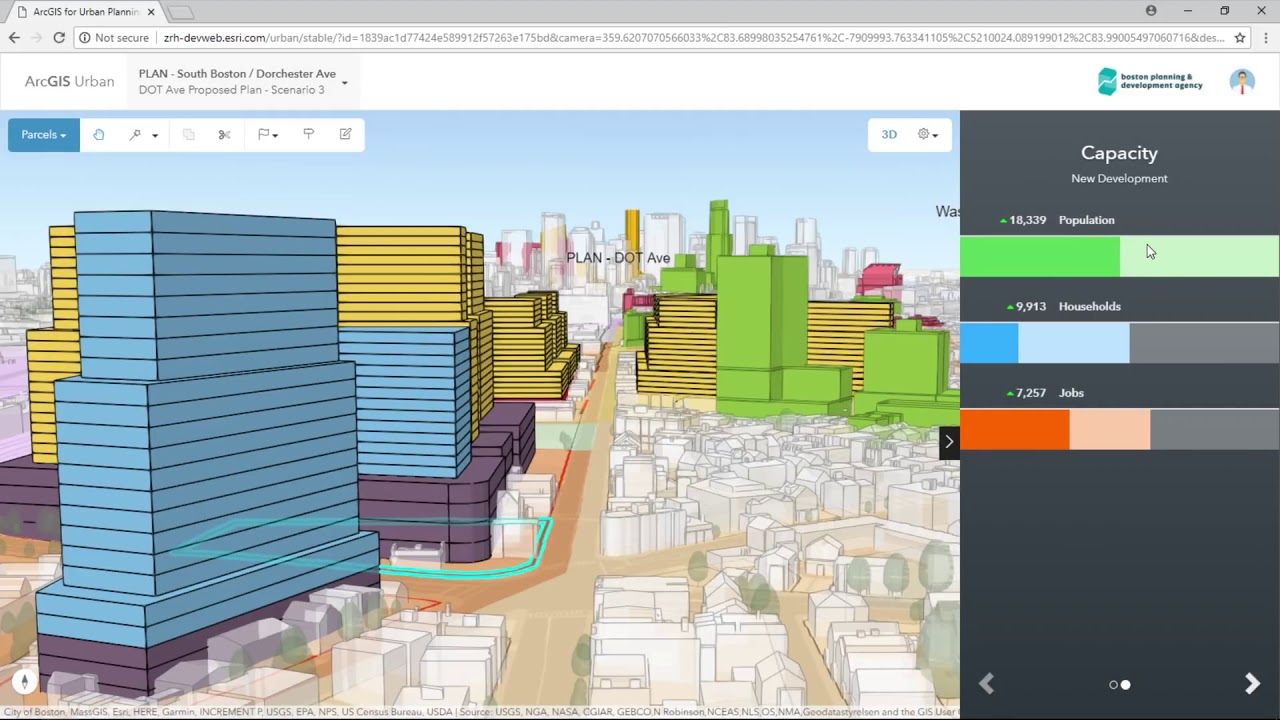Go to the next dashboard page

1252,683
